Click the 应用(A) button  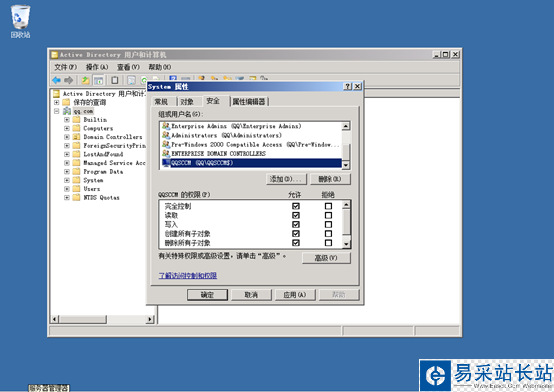coord(295,294)
